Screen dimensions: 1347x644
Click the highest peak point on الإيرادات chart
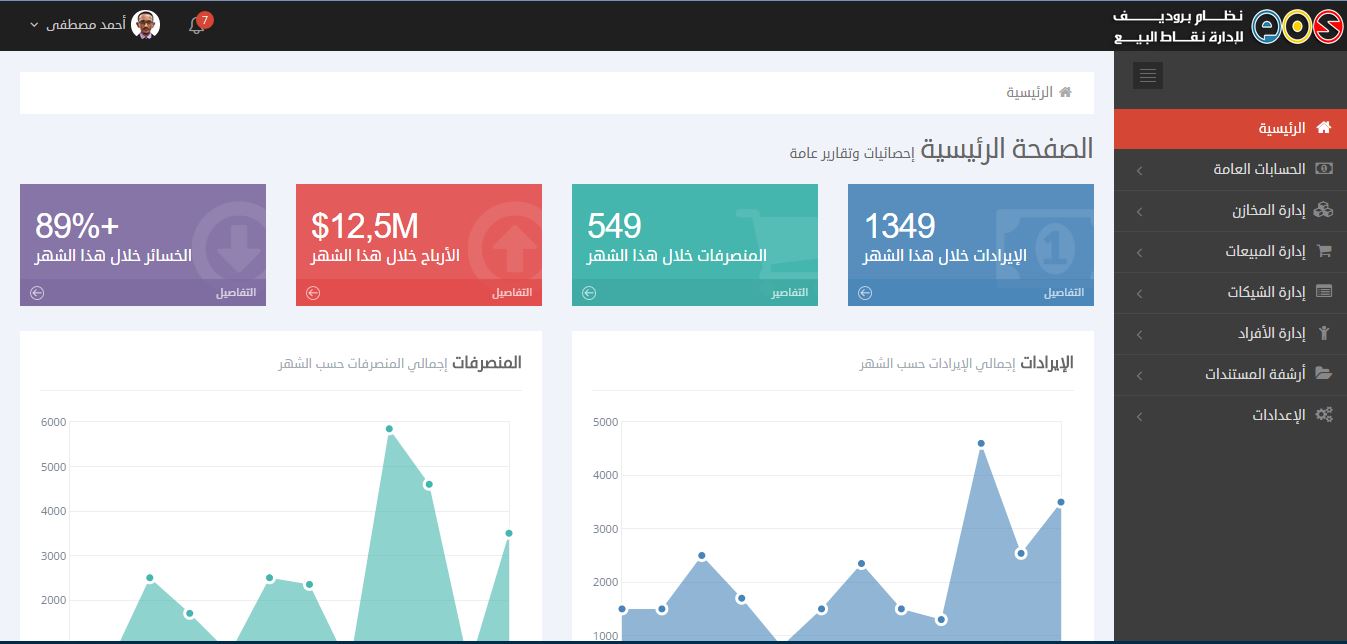tap(981, 443)
